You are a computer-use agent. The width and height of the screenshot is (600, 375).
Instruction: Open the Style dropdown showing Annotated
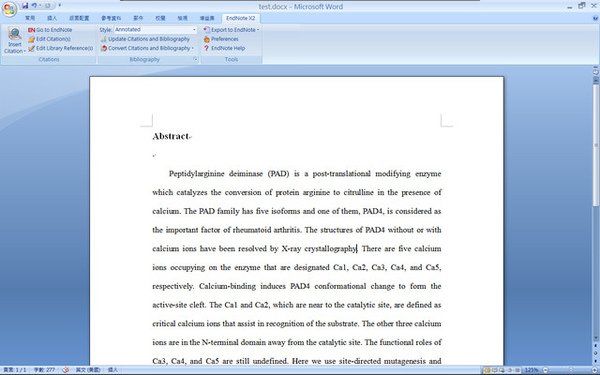[x=155, y=29]
